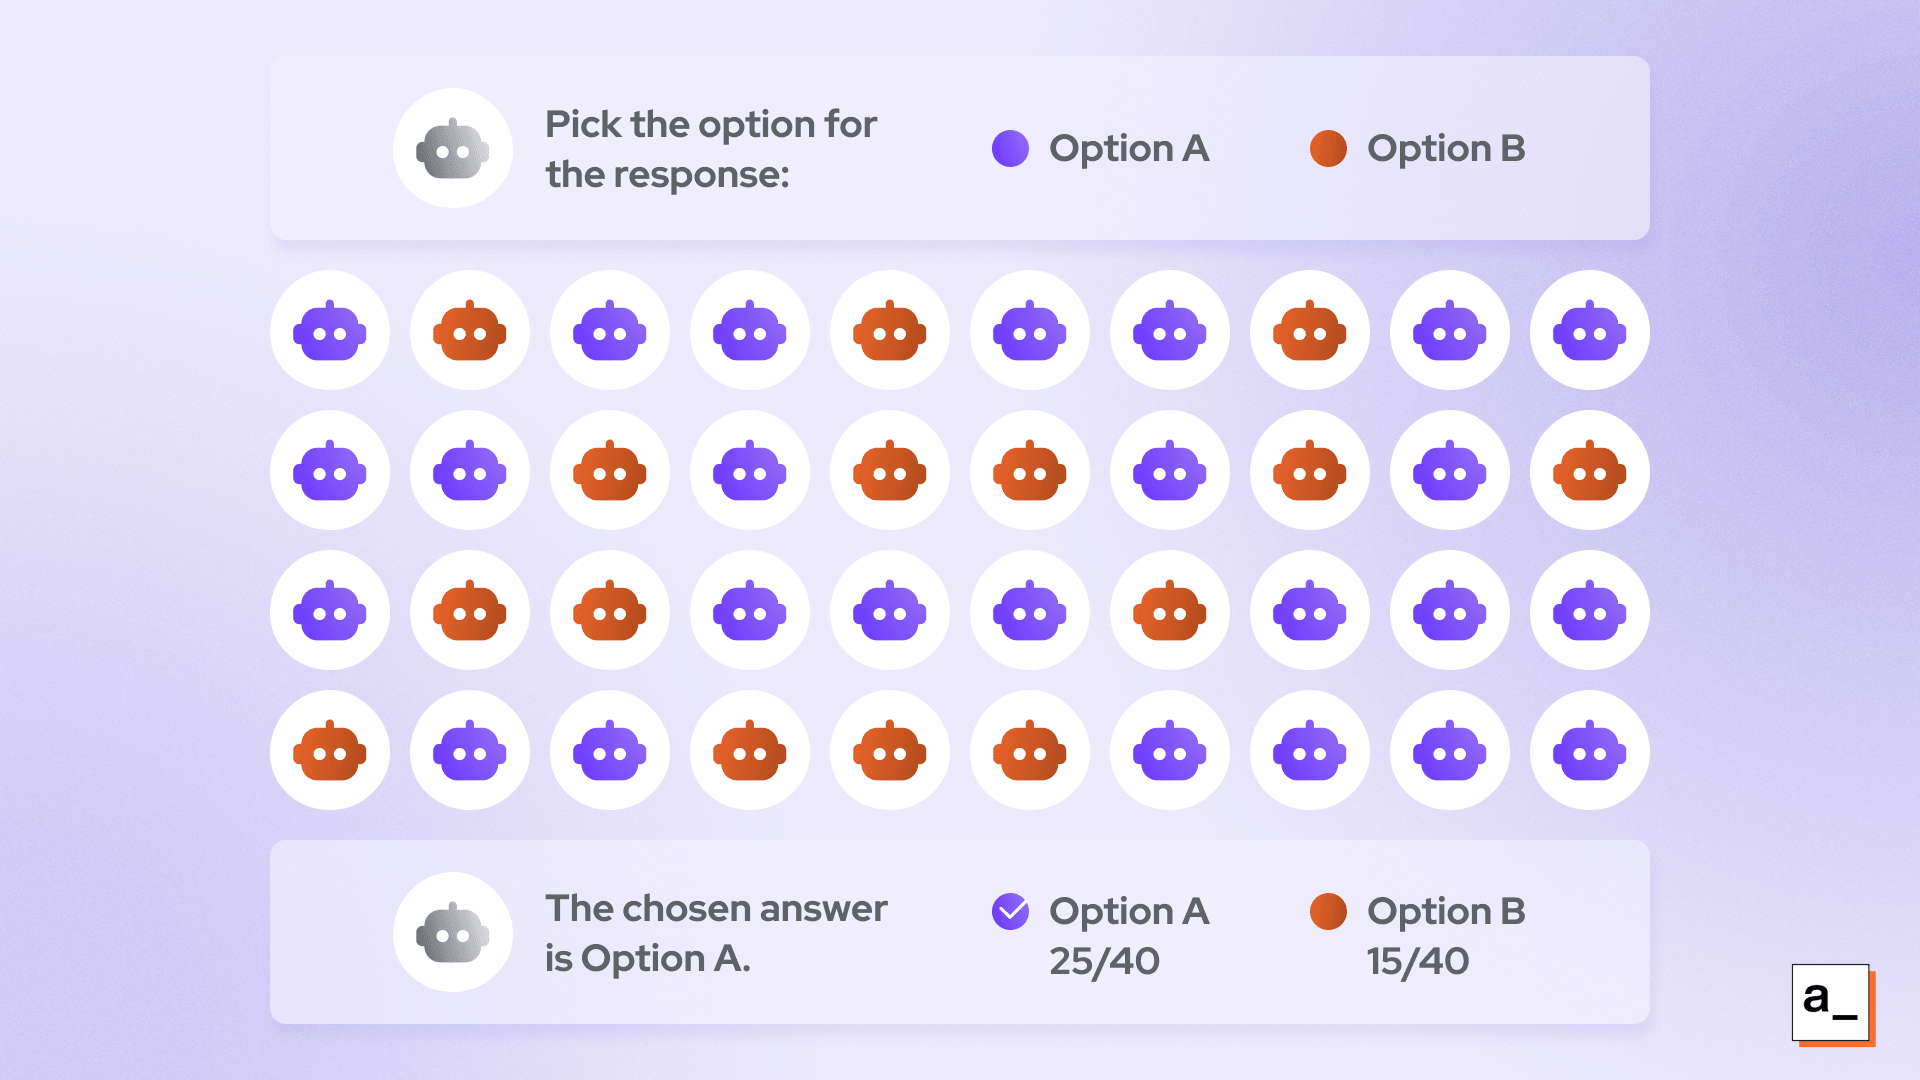Image resolution: width=1920 pixels, height=1080 pixels.
Task: Select the orange Option B dot in the prompt panel
Action: pos(1328,149)
